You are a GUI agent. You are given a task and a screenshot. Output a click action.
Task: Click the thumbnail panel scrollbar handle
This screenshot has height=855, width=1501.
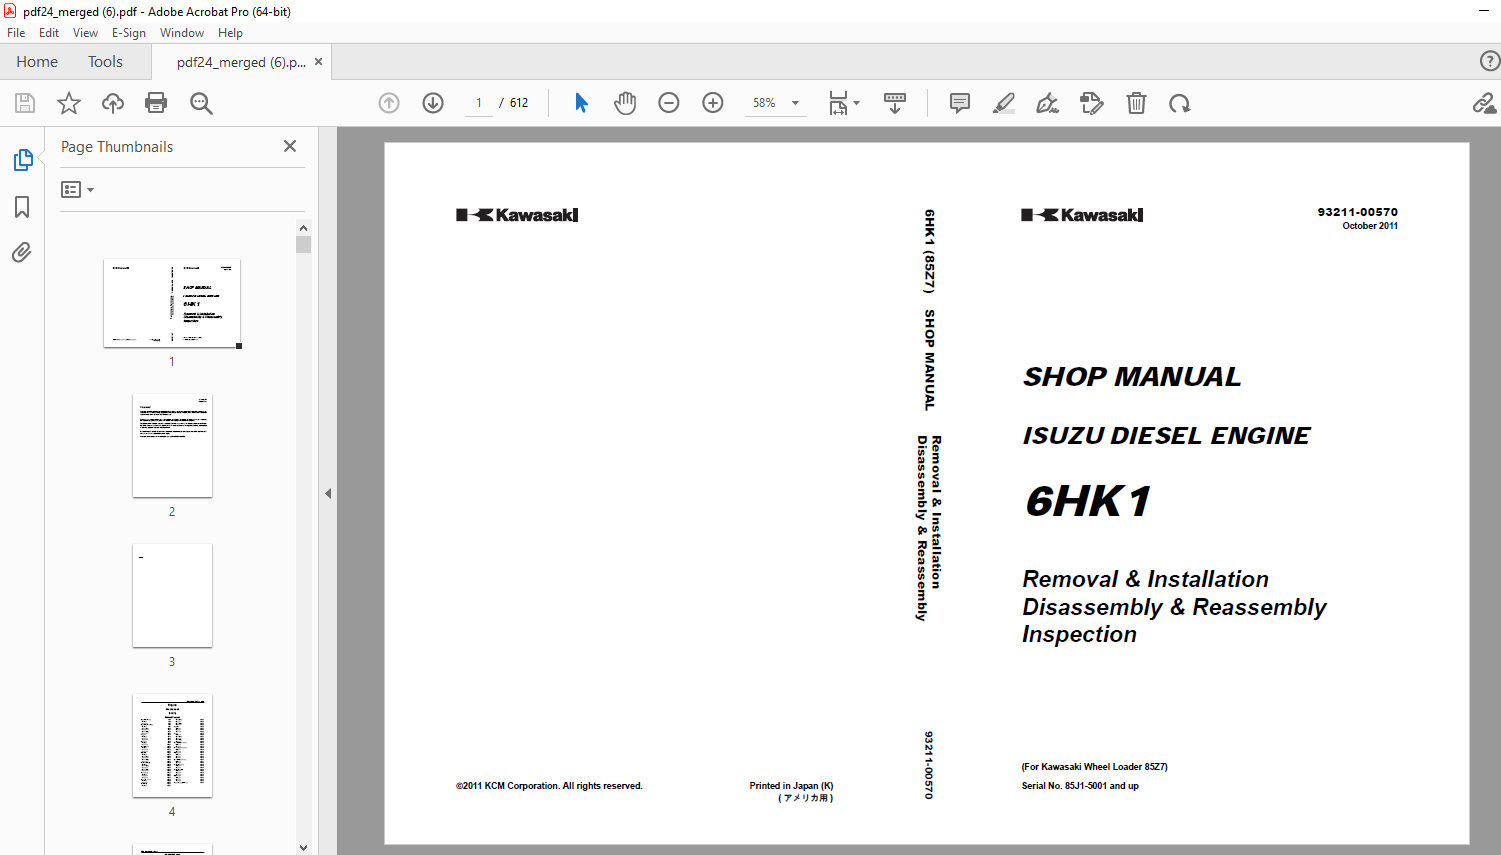coord(304,244)
